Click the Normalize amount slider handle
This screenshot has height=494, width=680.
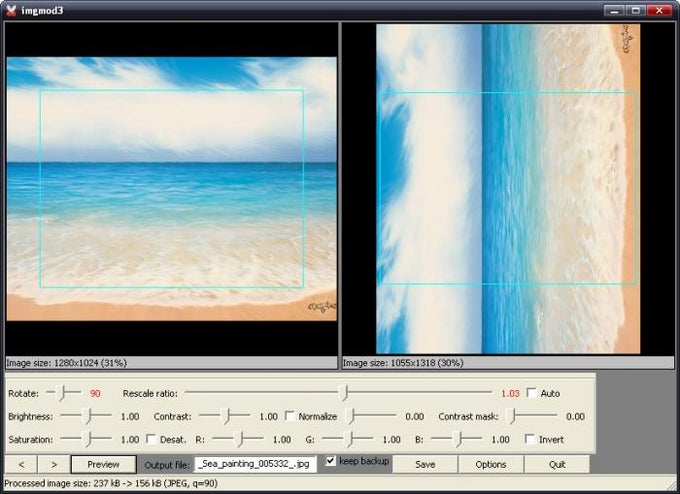tap(352, 416)
